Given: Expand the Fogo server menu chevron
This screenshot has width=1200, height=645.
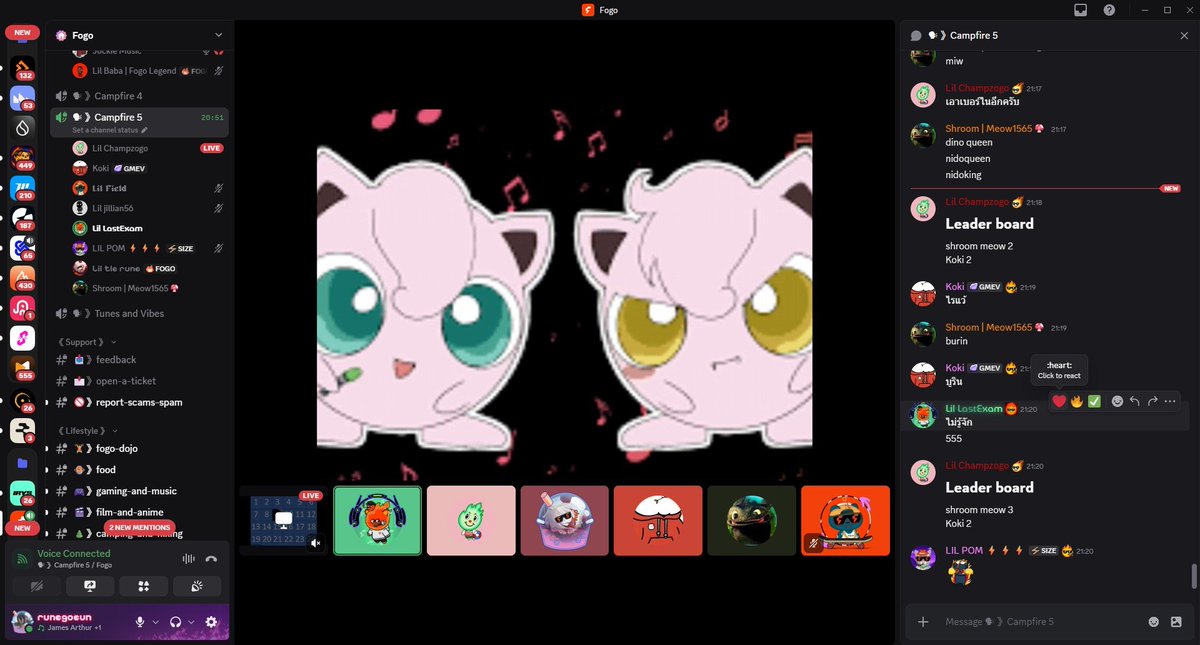Looking at the screenshot, I should tap(219, 35).
